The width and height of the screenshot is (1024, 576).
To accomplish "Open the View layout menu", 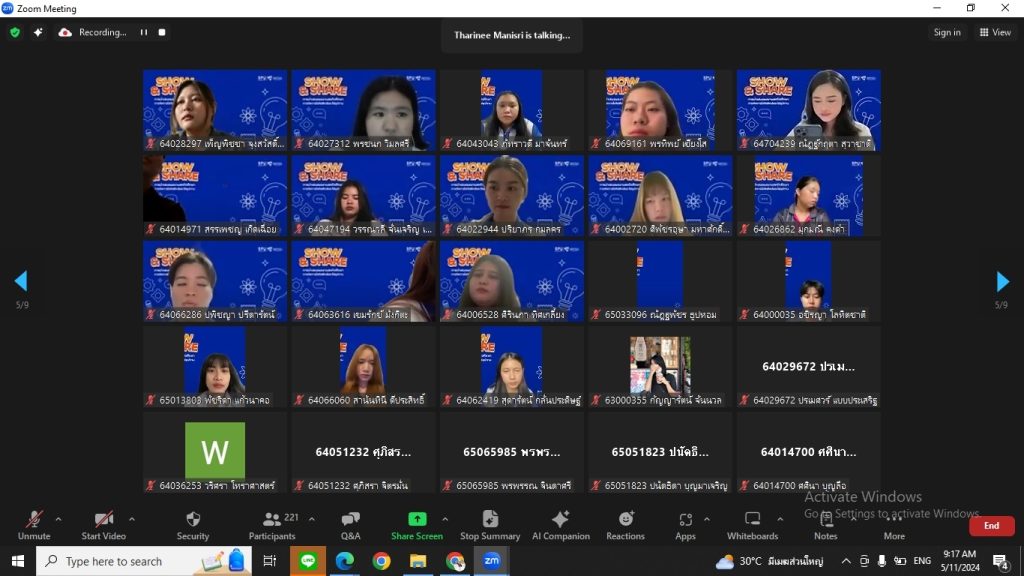I will [x=995, y=32].
